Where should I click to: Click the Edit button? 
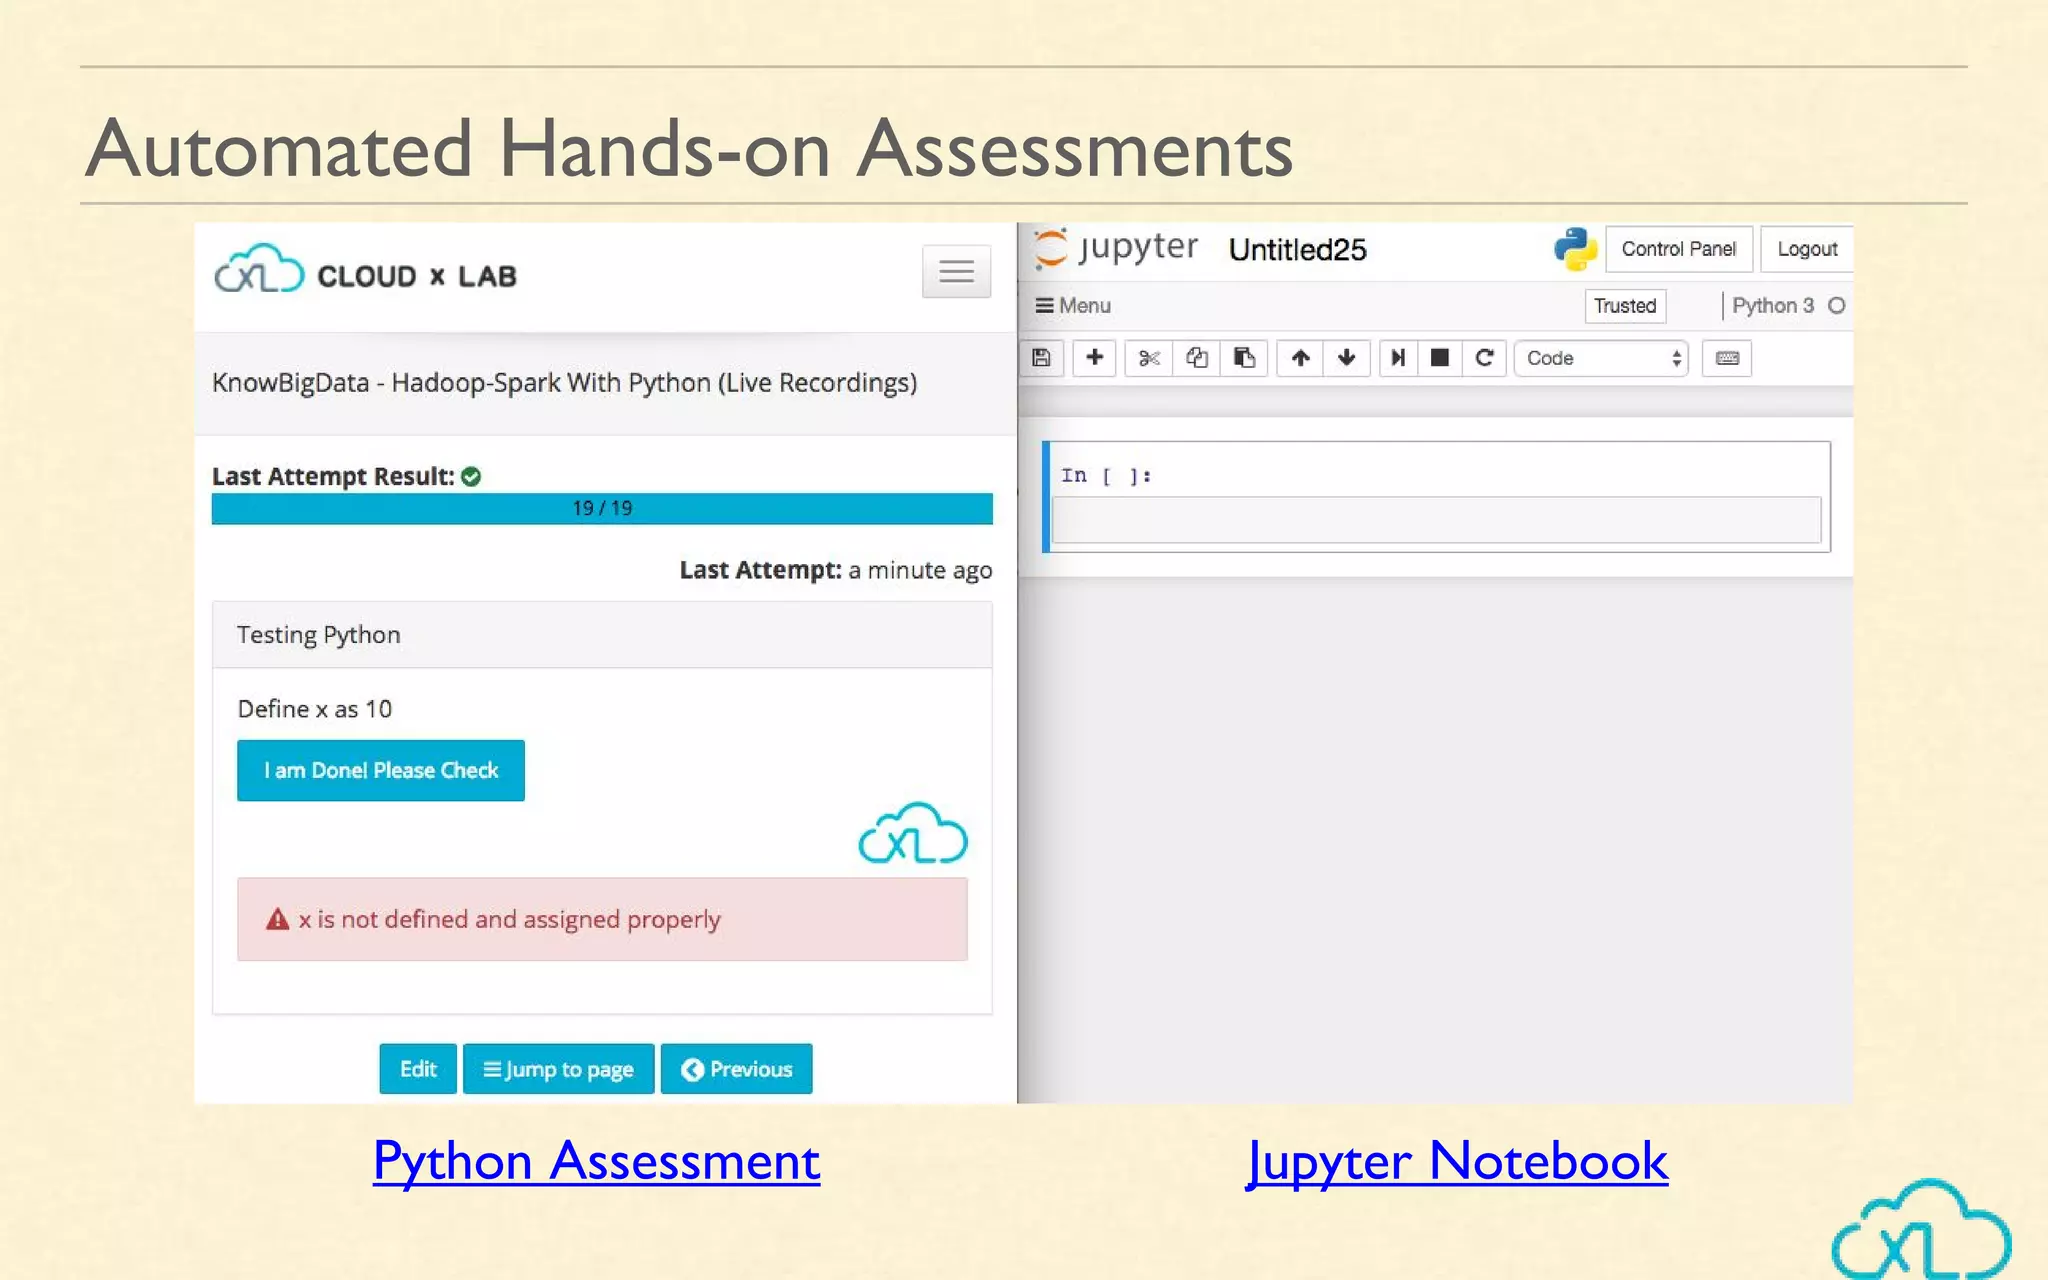[x=418, y=1069]
